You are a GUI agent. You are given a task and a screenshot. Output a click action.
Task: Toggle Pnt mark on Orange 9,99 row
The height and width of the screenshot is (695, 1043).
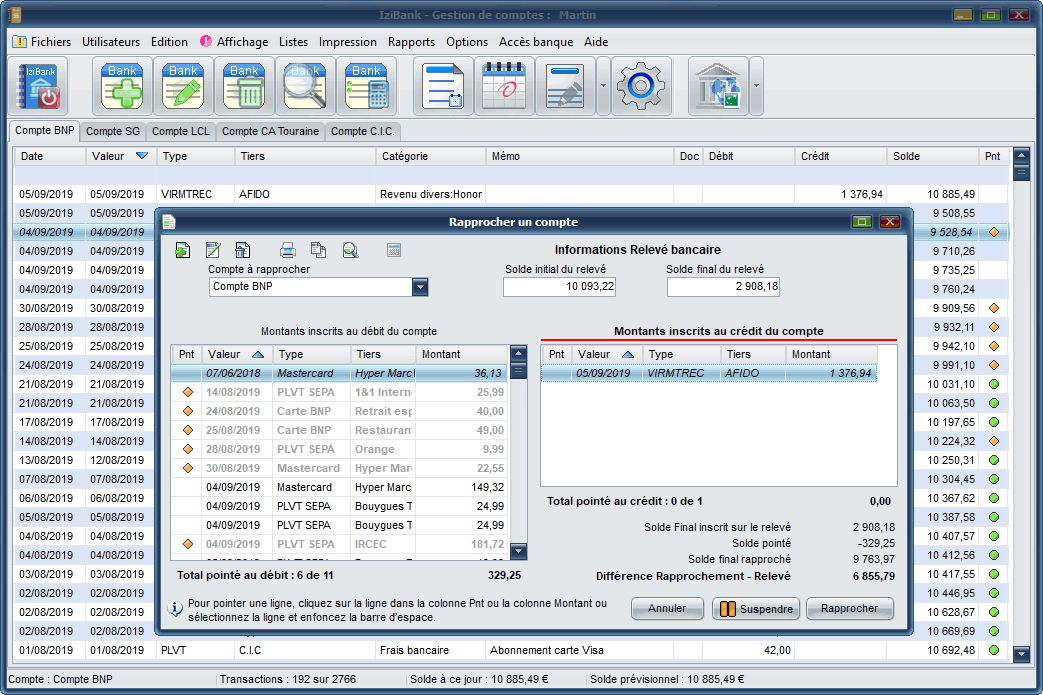click(186, 450)
